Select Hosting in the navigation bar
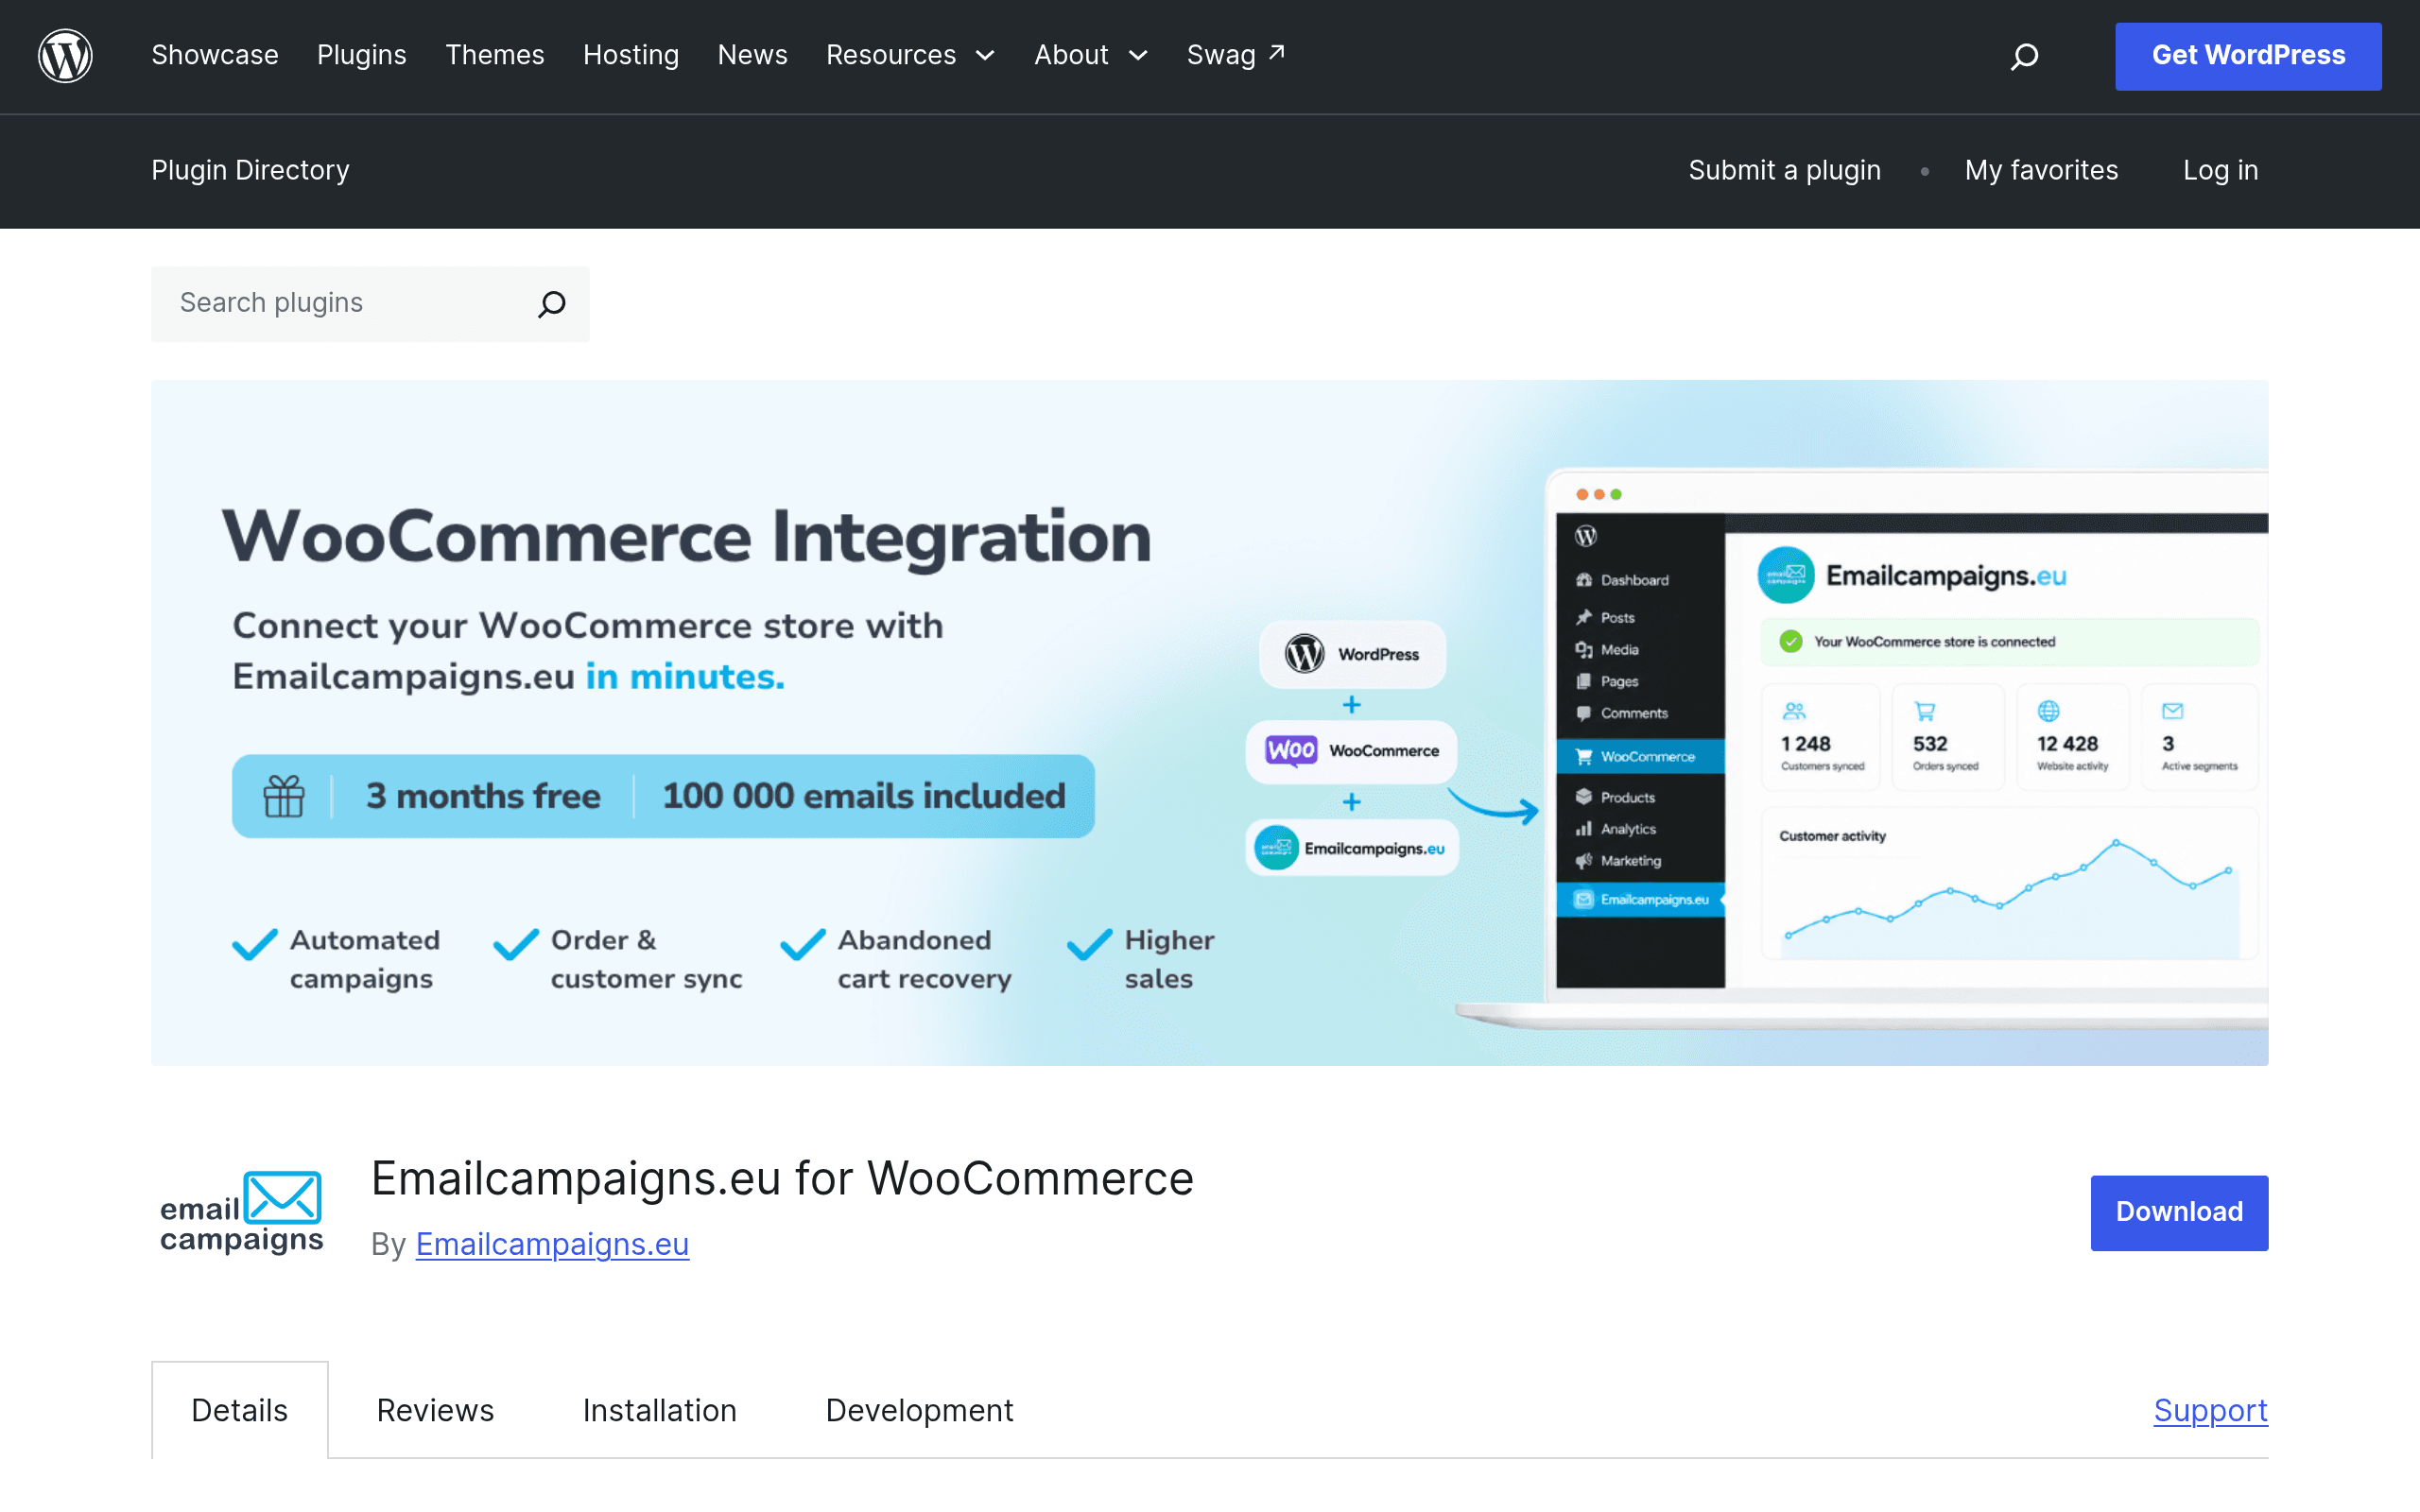2420x1512 pixels. click(631, 55)
